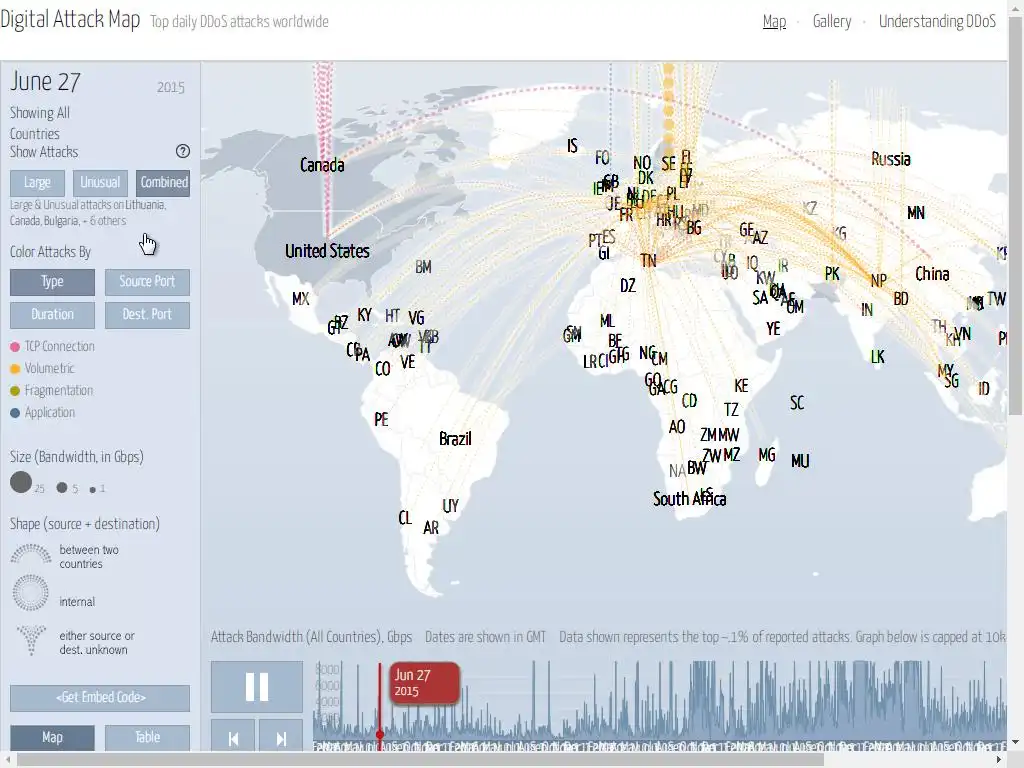Click the TCP Connection pink legend dot
The height and width of the screenshot is (768, 1024).
click(15, 347)
